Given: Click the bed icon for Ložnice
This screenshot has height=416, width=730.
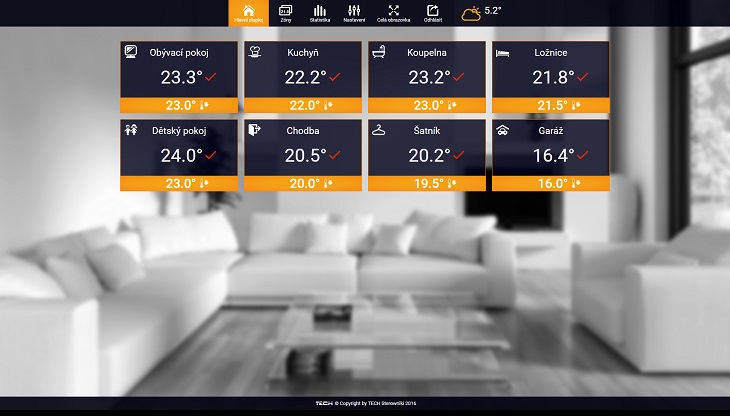Looking at the screenshot, I should (x=503, y=52).
